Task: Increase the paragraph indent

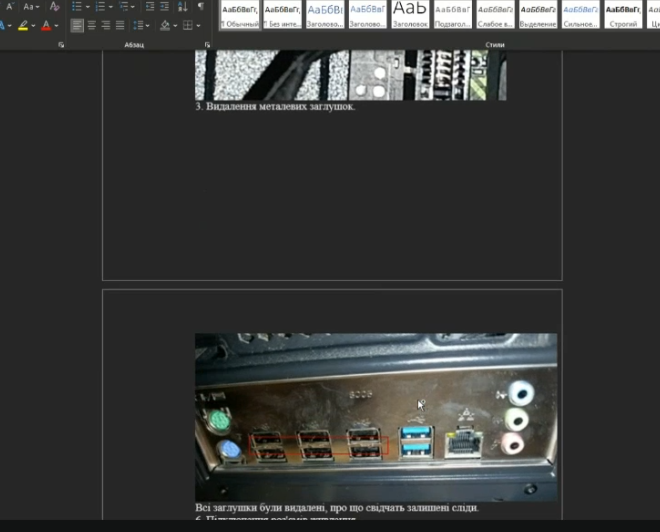Action: point(165,6)
